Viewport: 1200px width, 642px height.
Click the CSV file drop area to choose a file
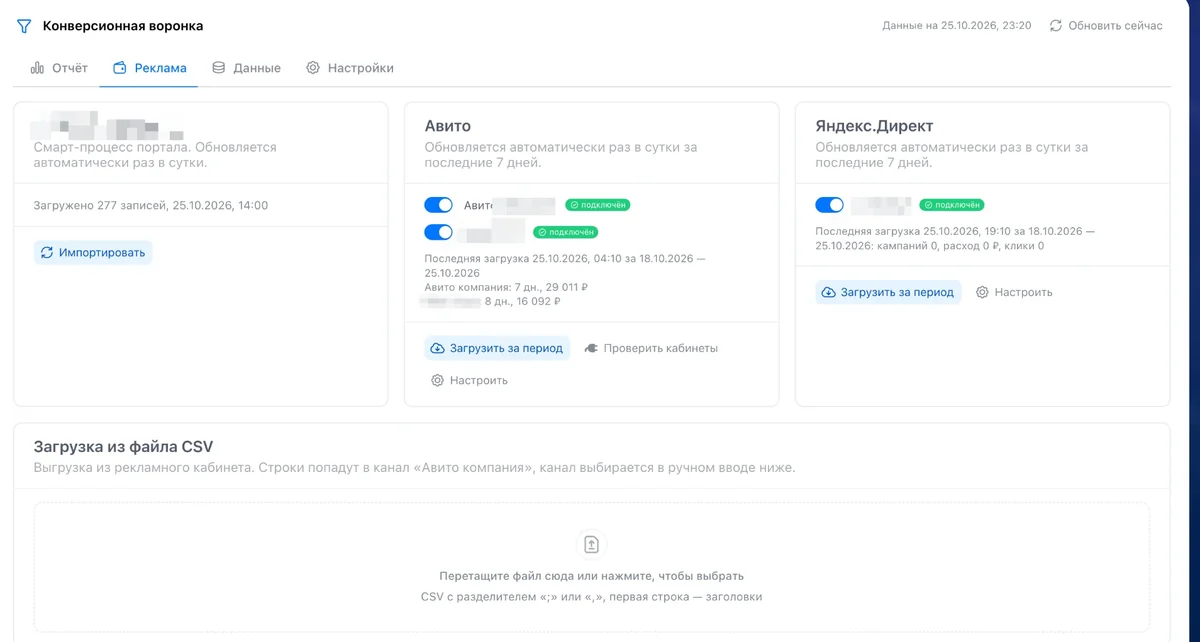click(x=591, y=566)
